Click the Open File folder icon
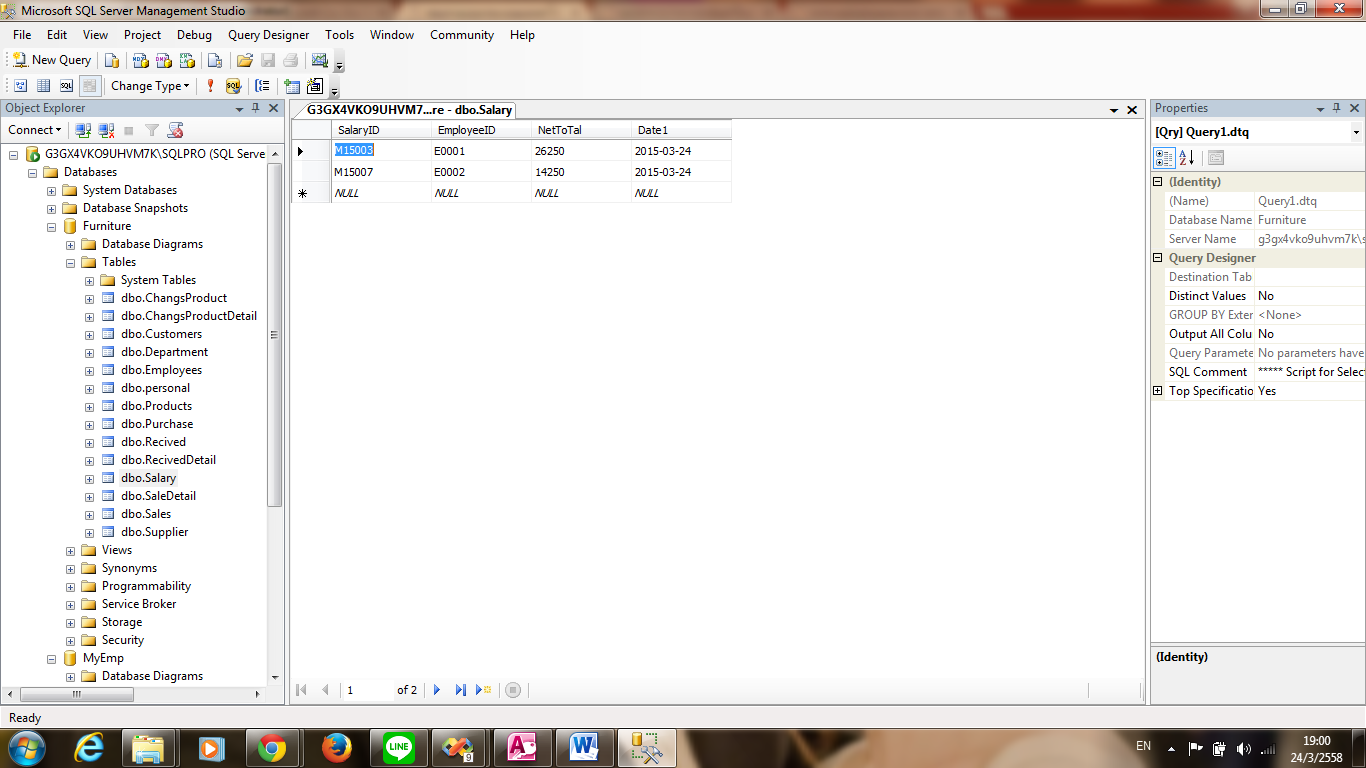The height and width of the screenshot is (768, 1366). pos(244,60)
